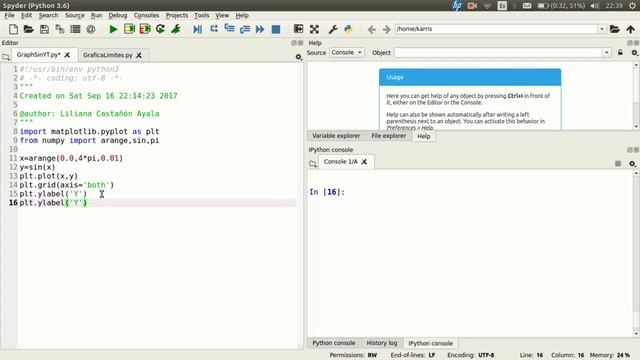
Task: Open the View menu
Action: coord(222,15)
